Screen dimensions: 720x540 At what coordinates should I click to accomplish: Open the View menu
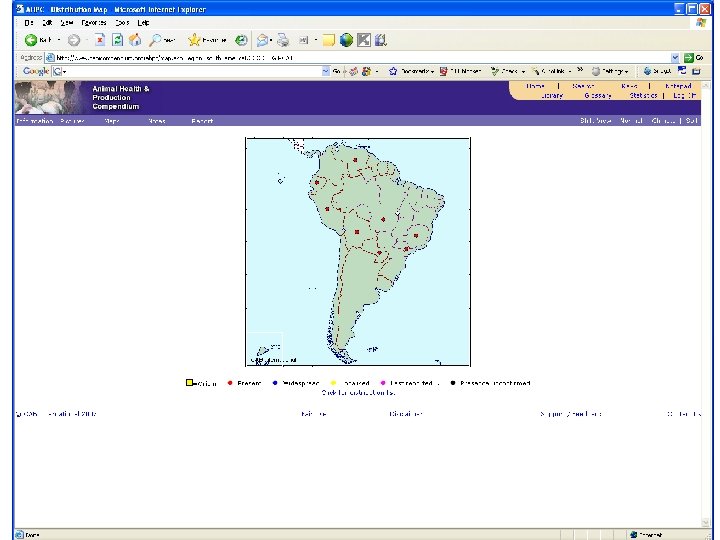(67, 22)
